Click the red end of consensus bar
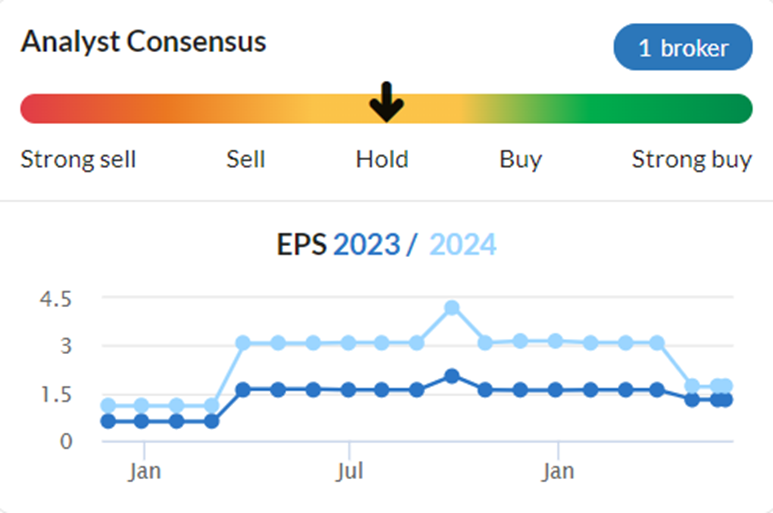Image resolution: width=773 pixels, height=513 pixels. (x=35, y=108)
